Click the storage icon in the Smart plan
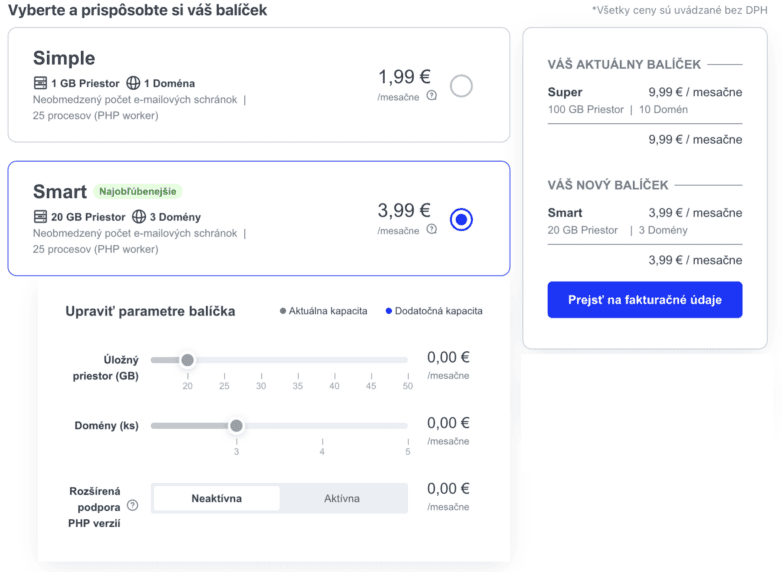The width and height of the screenshot is (783, 572). pos(40,216)
